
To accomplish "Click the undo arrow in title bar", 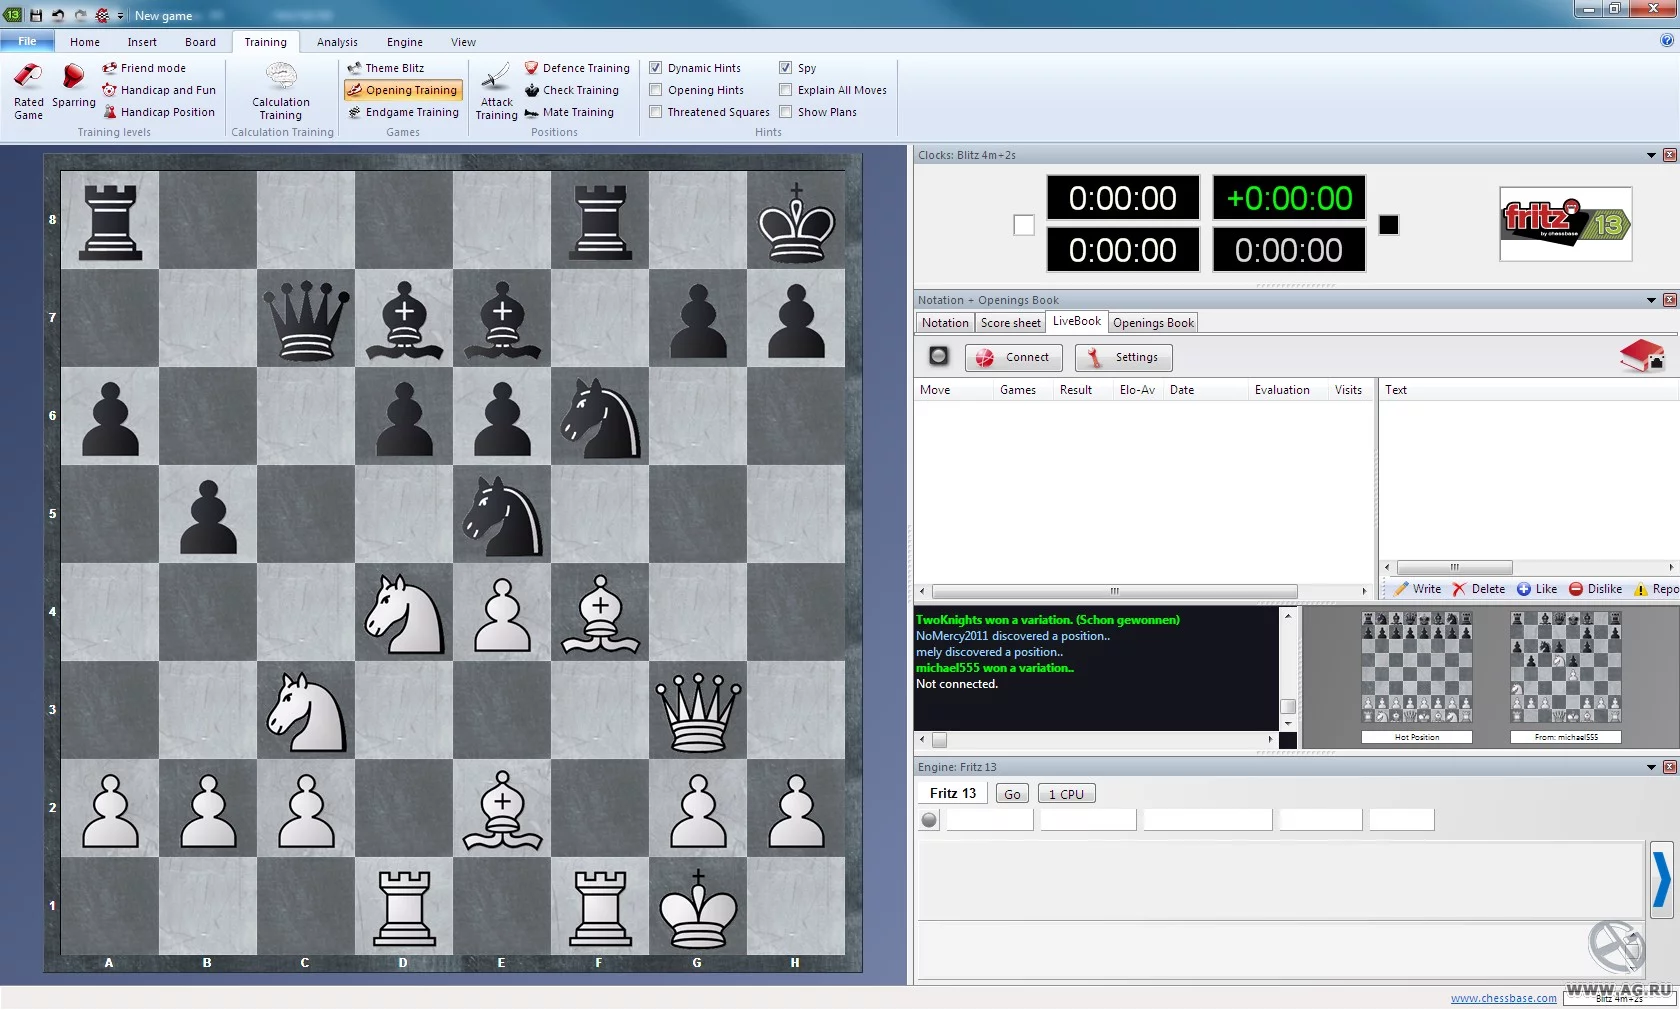I will tap(58, 15).
